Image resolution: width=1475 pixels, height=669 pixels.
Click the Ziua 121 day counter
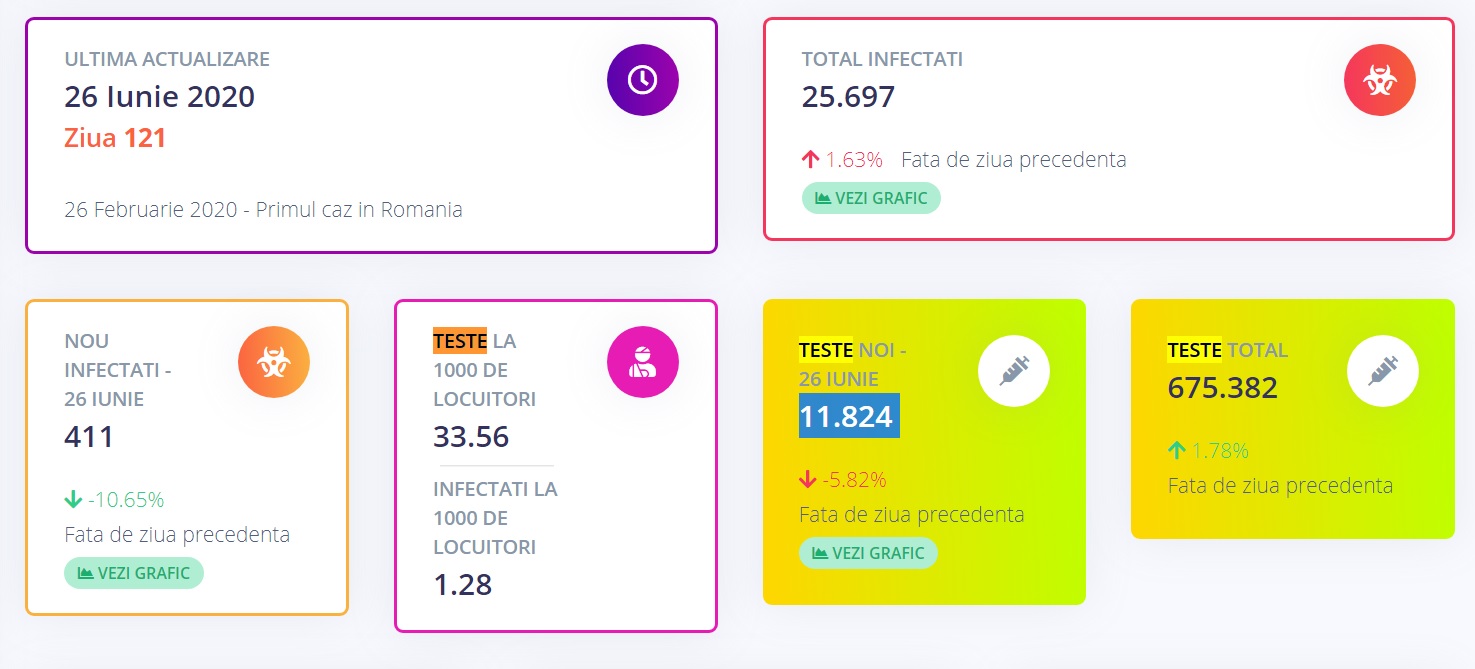coord(115,137)
